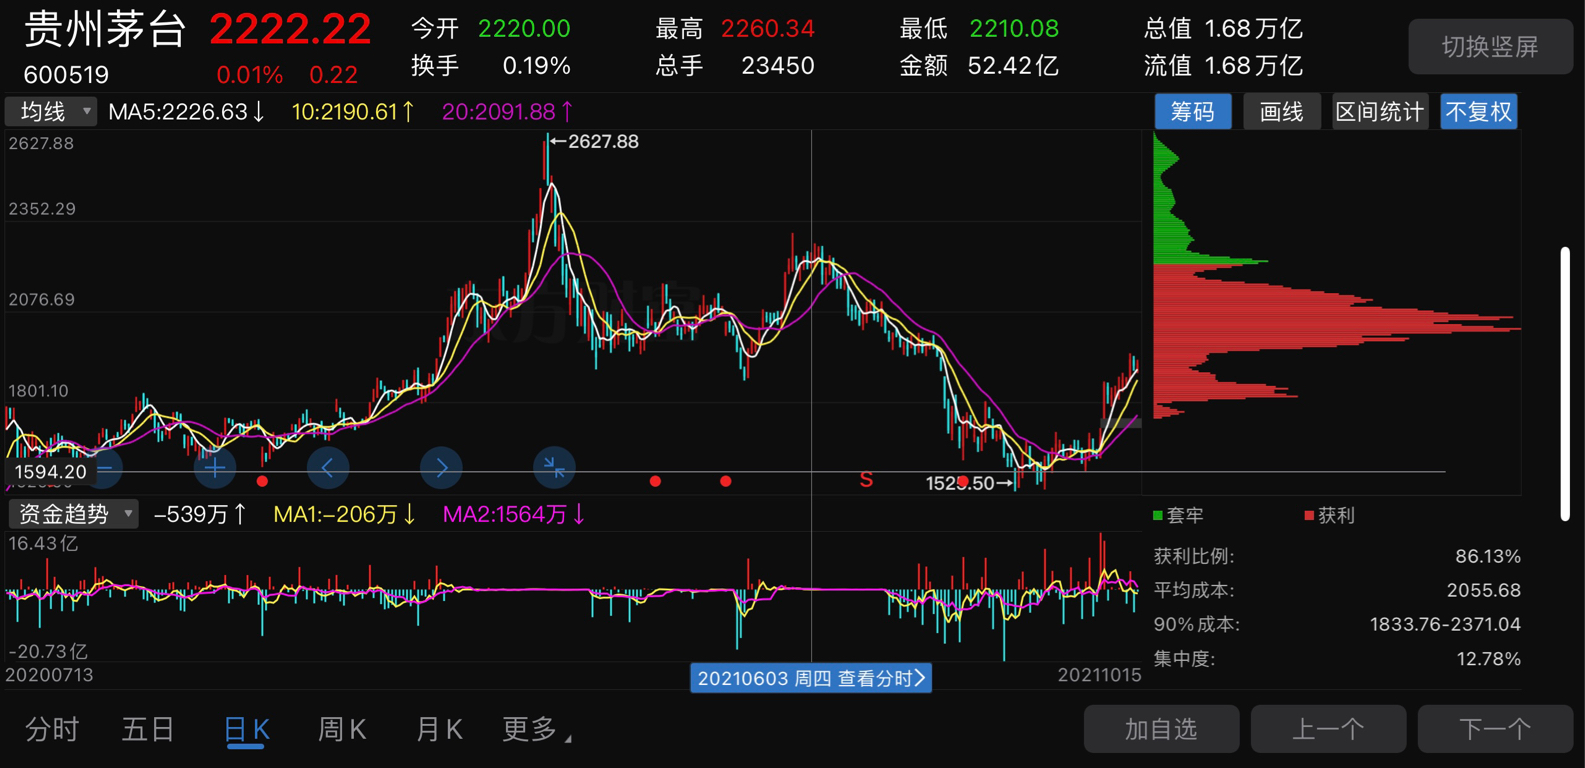Click the start date 20200713
The width and height of the screenshot is (1585, 768).
pyautogui.click(x=50, y=675)
